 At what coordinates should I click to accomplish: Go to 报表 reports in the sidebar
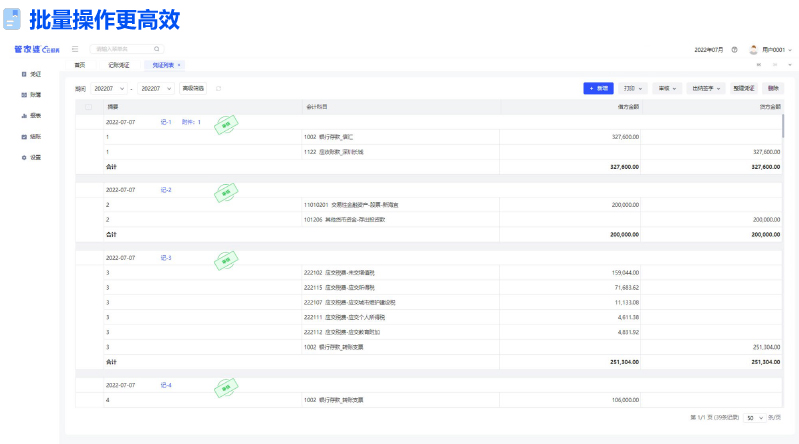31,116
